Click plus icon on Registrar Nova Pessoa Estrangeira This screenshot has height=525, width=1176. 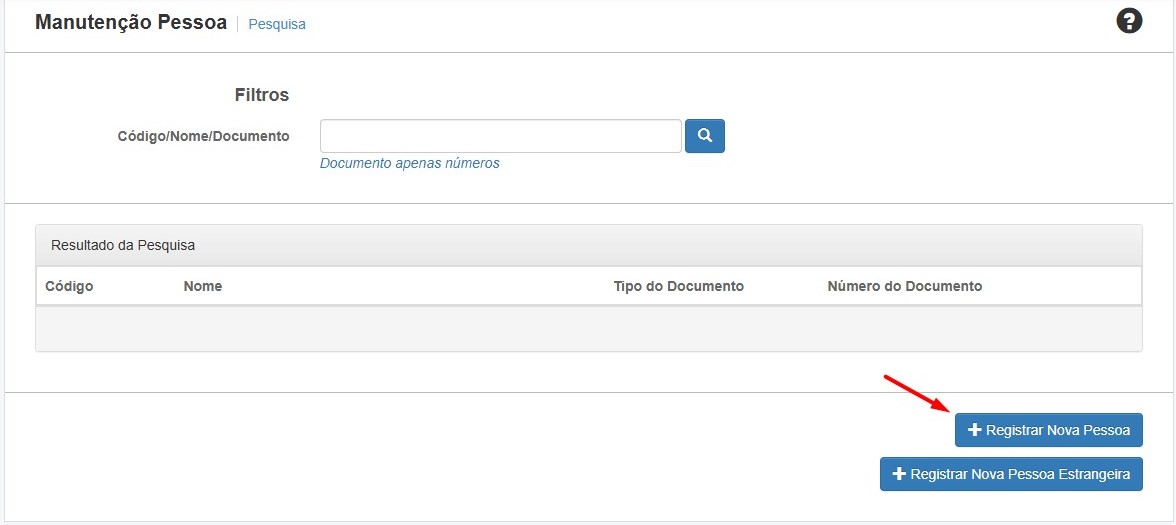[x=899, y=474]
